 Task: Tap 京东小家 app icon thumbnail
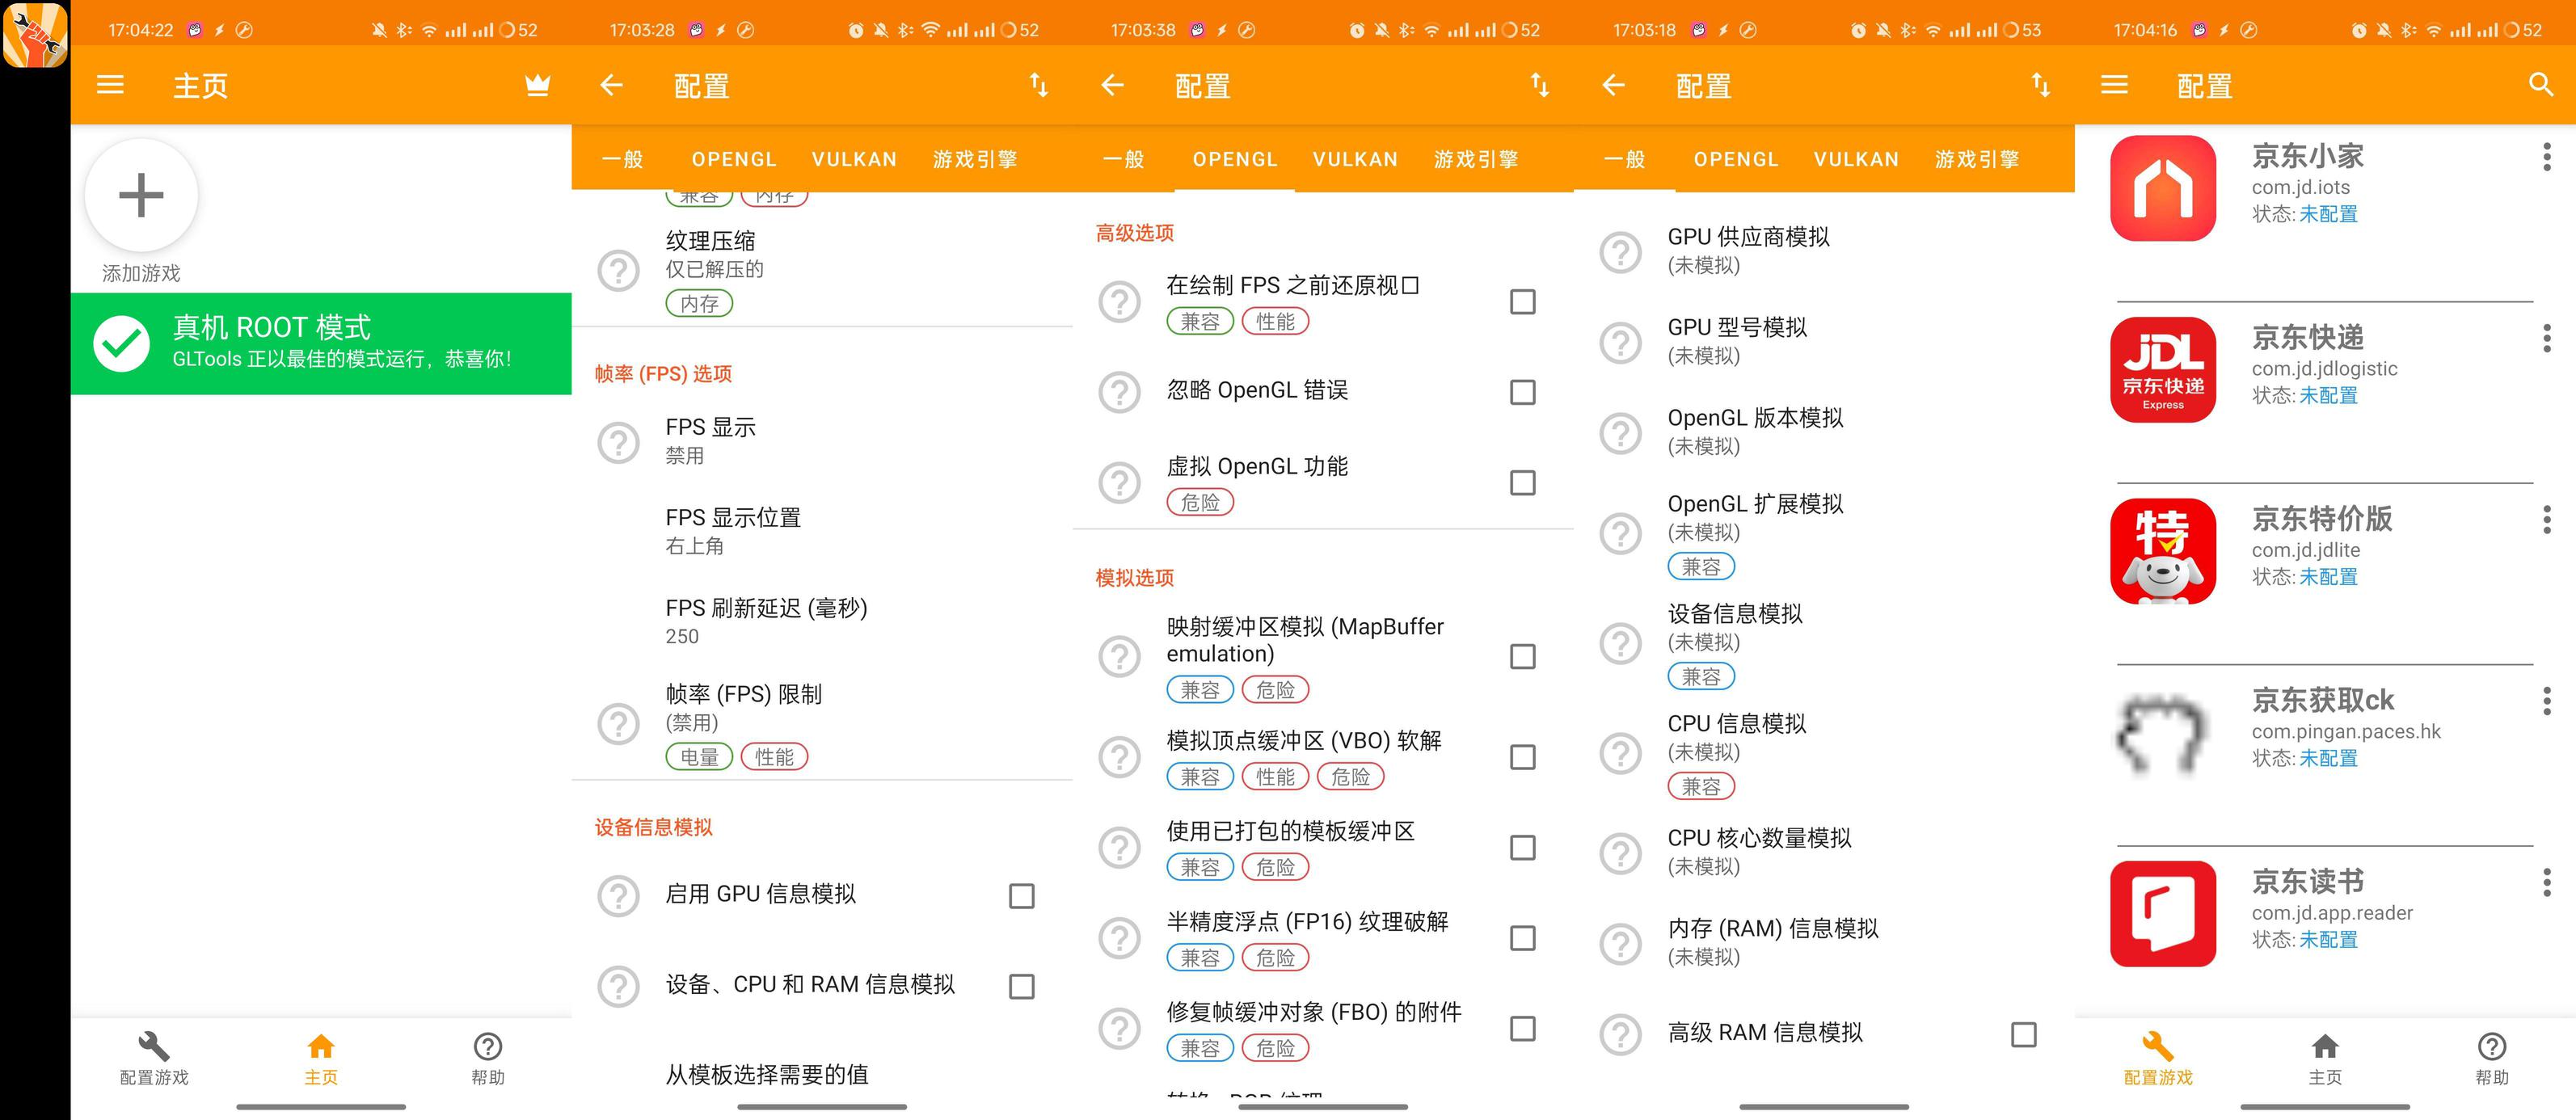pos(2163,188)
